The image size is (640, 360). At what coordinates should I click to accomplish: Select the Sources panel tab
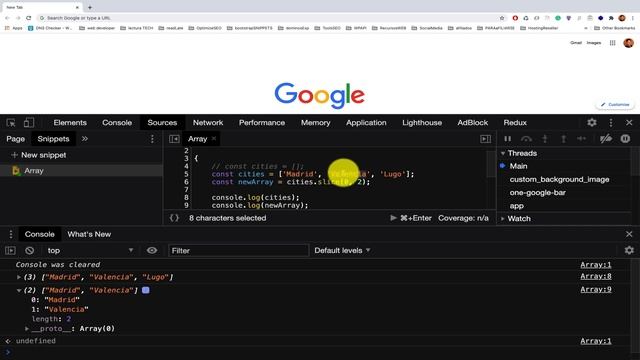(x=162, y=122)
